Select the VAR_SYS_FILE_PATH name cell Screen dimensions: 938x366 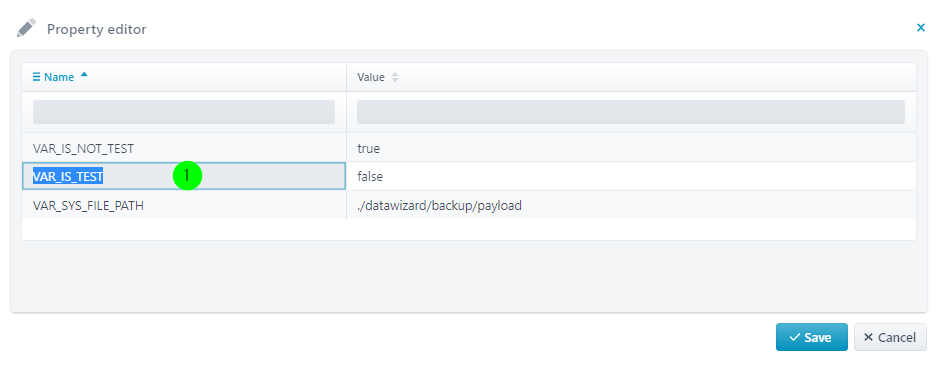coord(184,205)
